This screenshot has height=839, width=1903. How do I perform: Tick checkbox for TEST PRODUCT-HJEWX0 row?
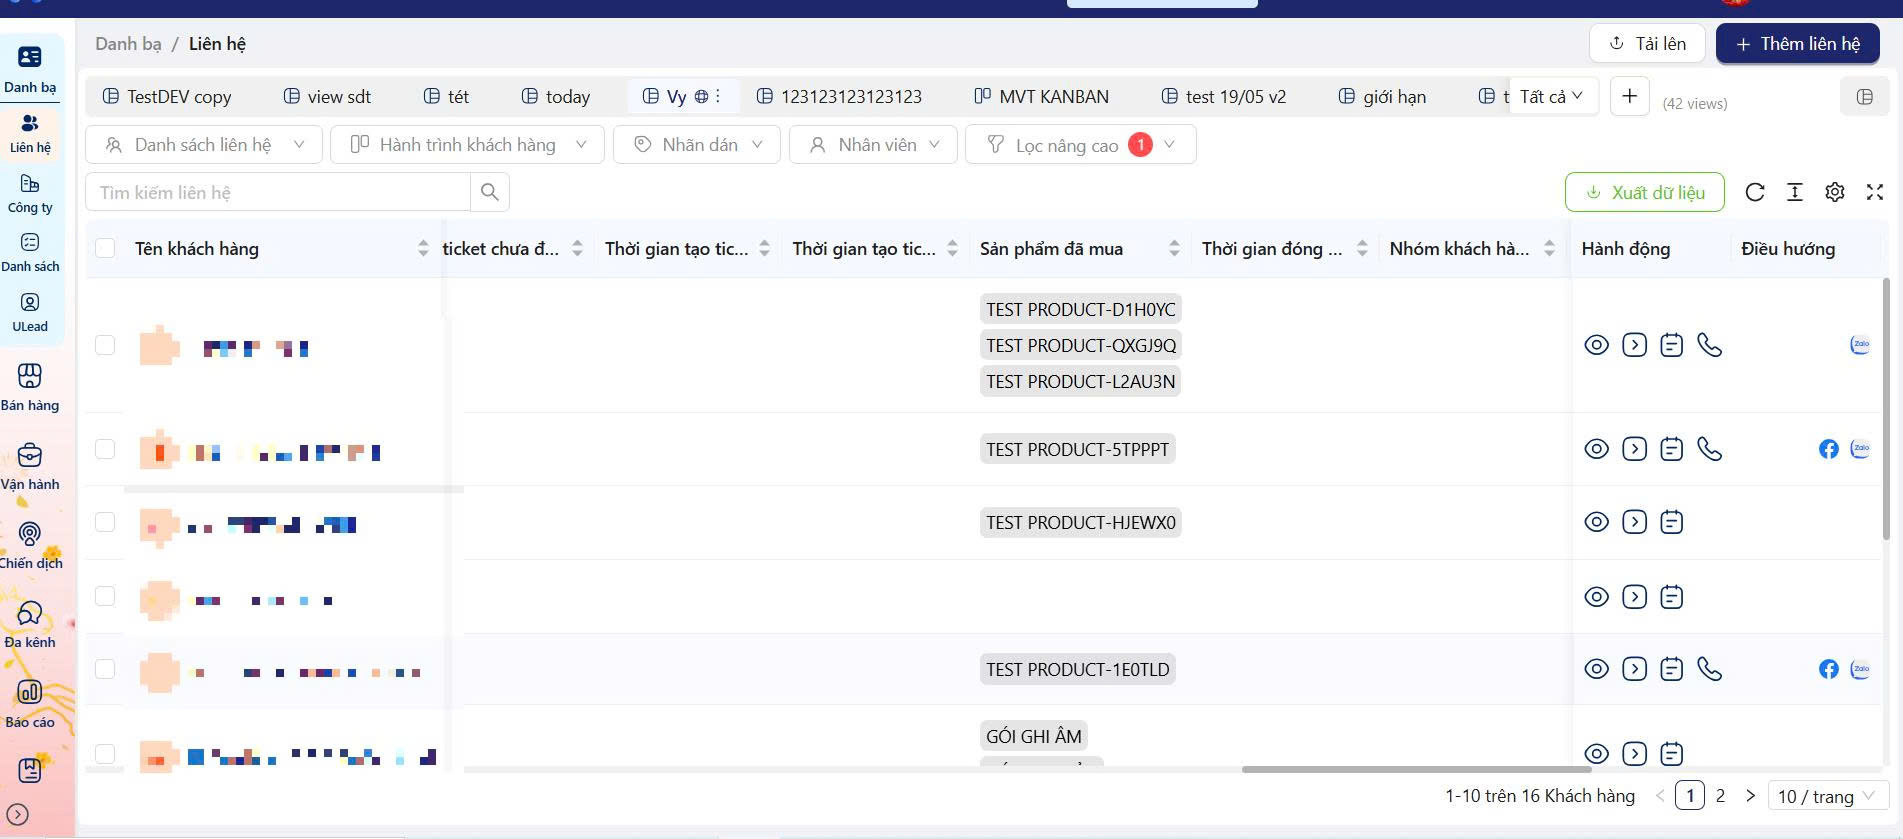pos(105,522)
